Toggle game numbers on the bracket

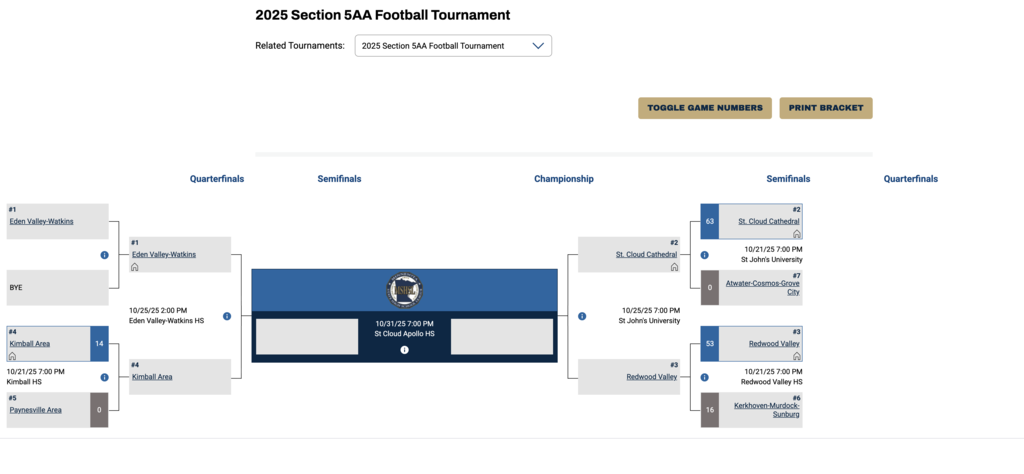click(705, 108)
